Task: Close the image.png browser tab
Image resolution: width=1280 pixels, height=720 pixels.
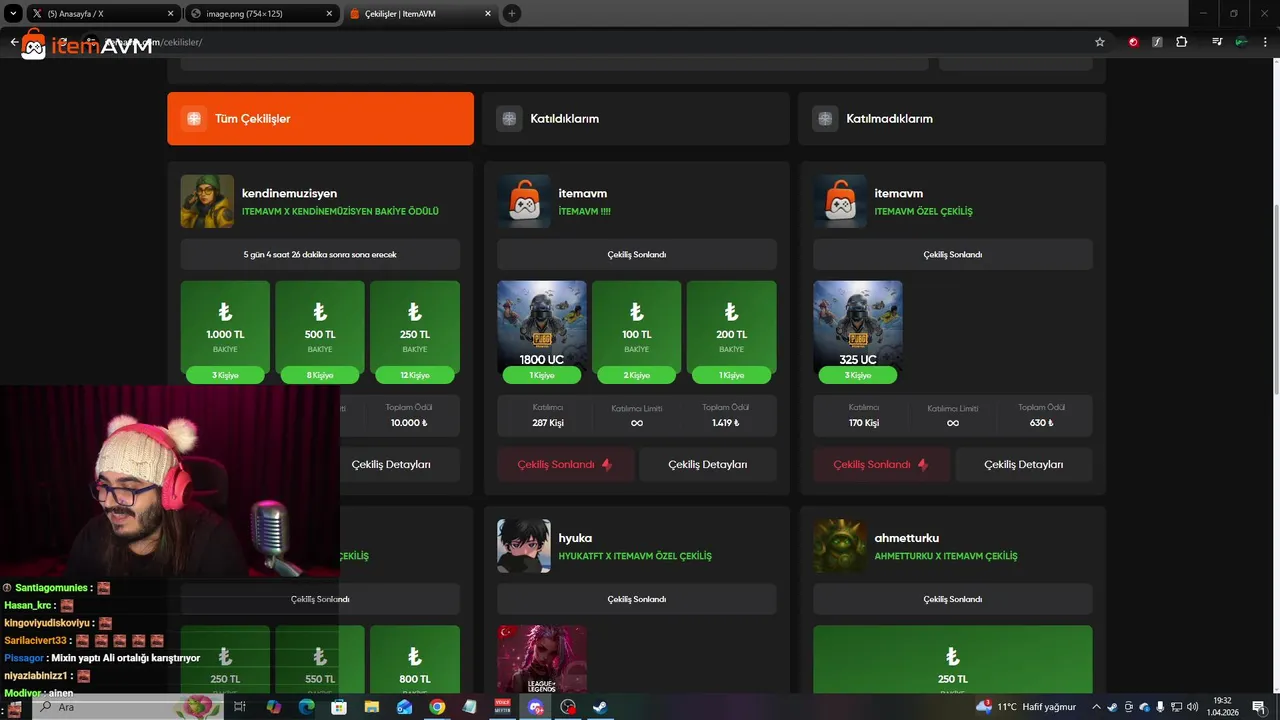Action: coord(330,14)
